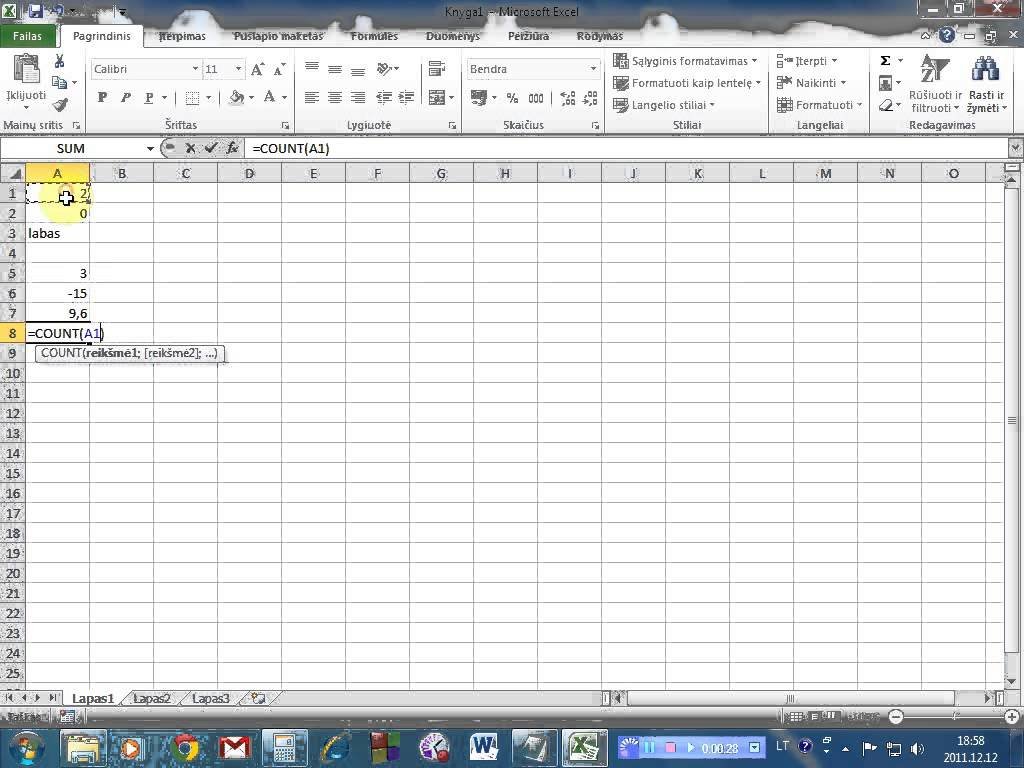This screenshot has width=1024, height=768.
Task: Open the Bendra number format dropdown
Action: click(x=593, y=69)
